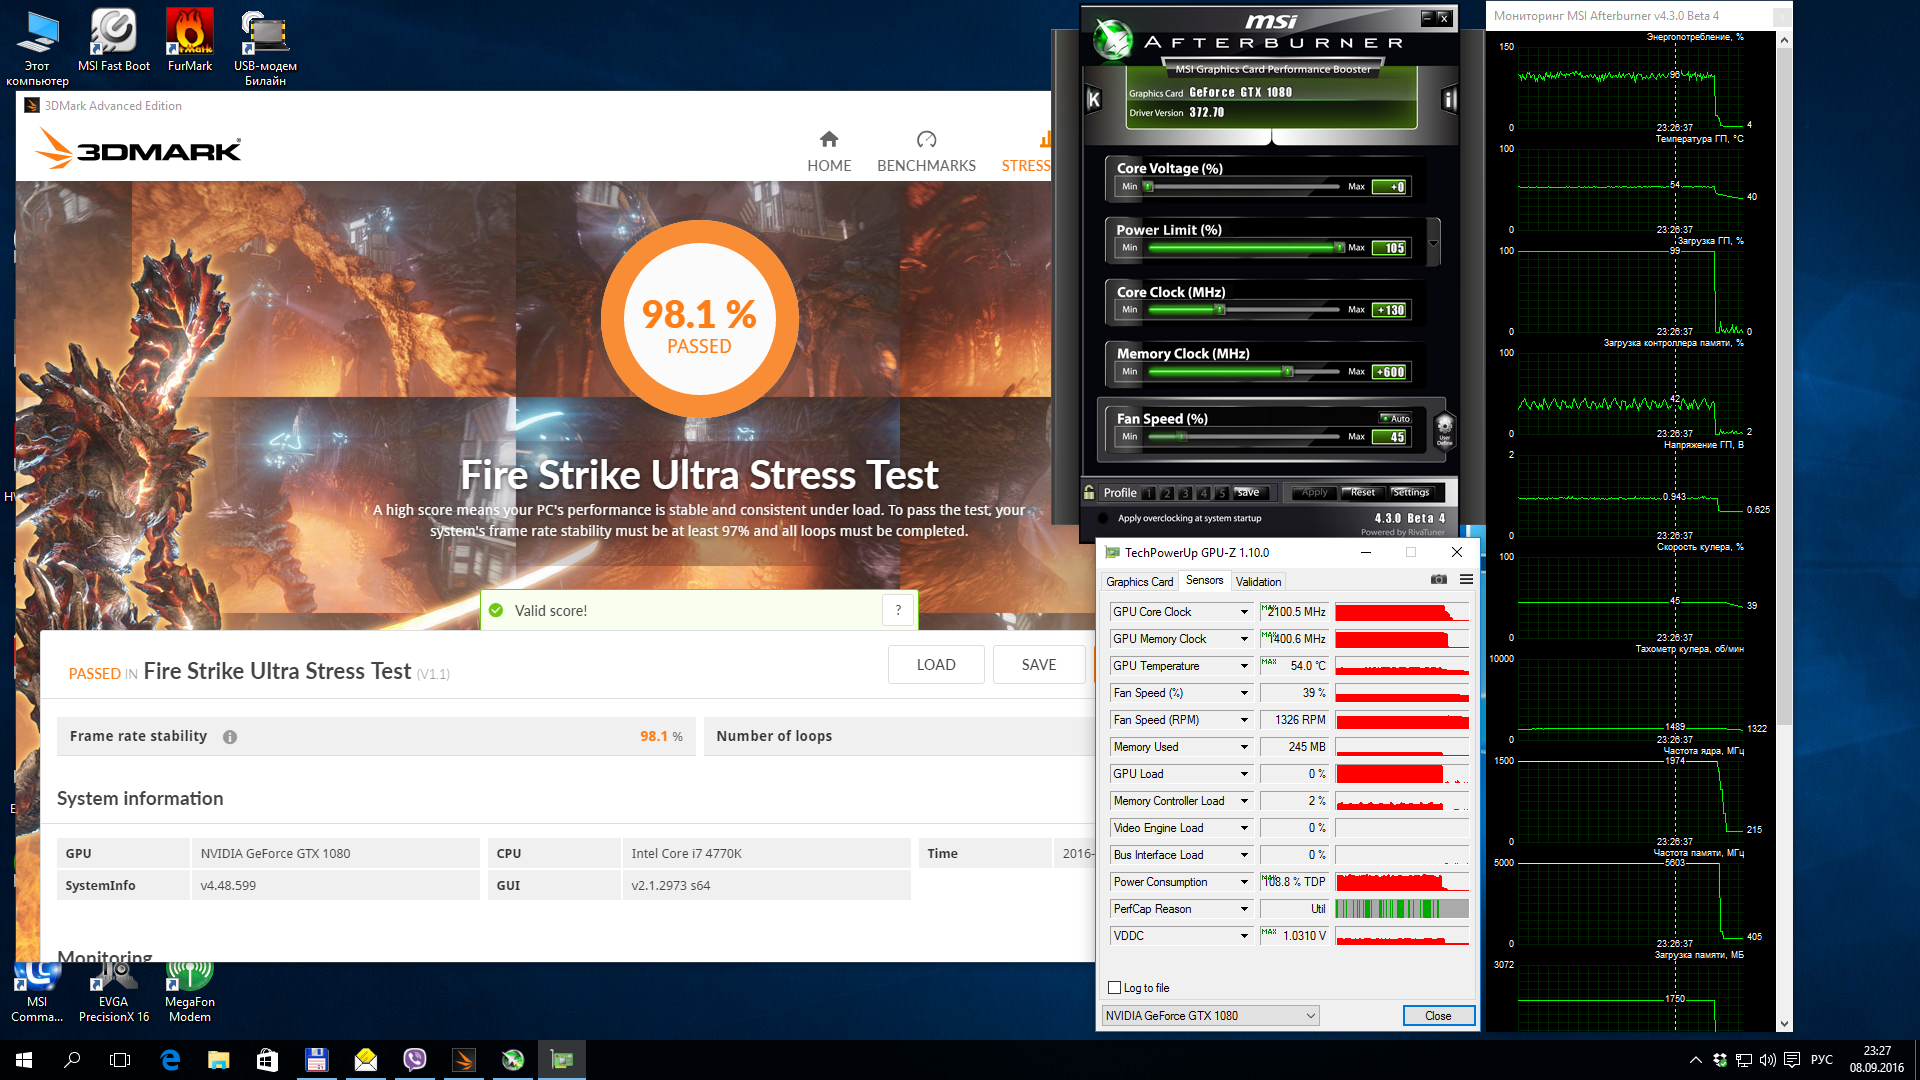
Task: Click the SAVE button in 3DMark
Action: tap(1038, 665)
